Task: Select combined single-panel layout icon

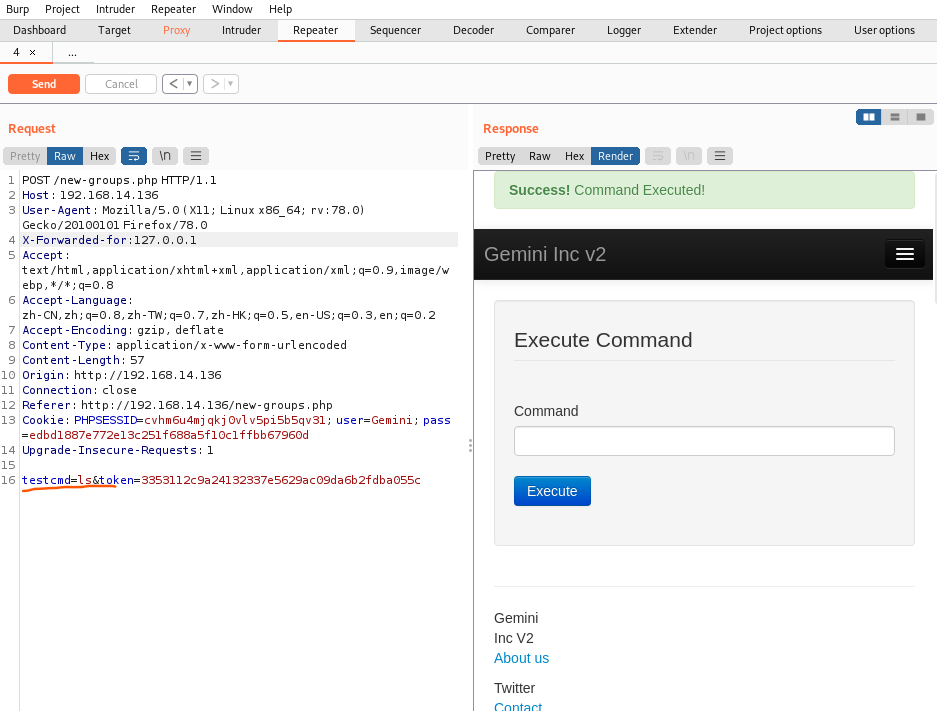Action: (x=920, y=117)
